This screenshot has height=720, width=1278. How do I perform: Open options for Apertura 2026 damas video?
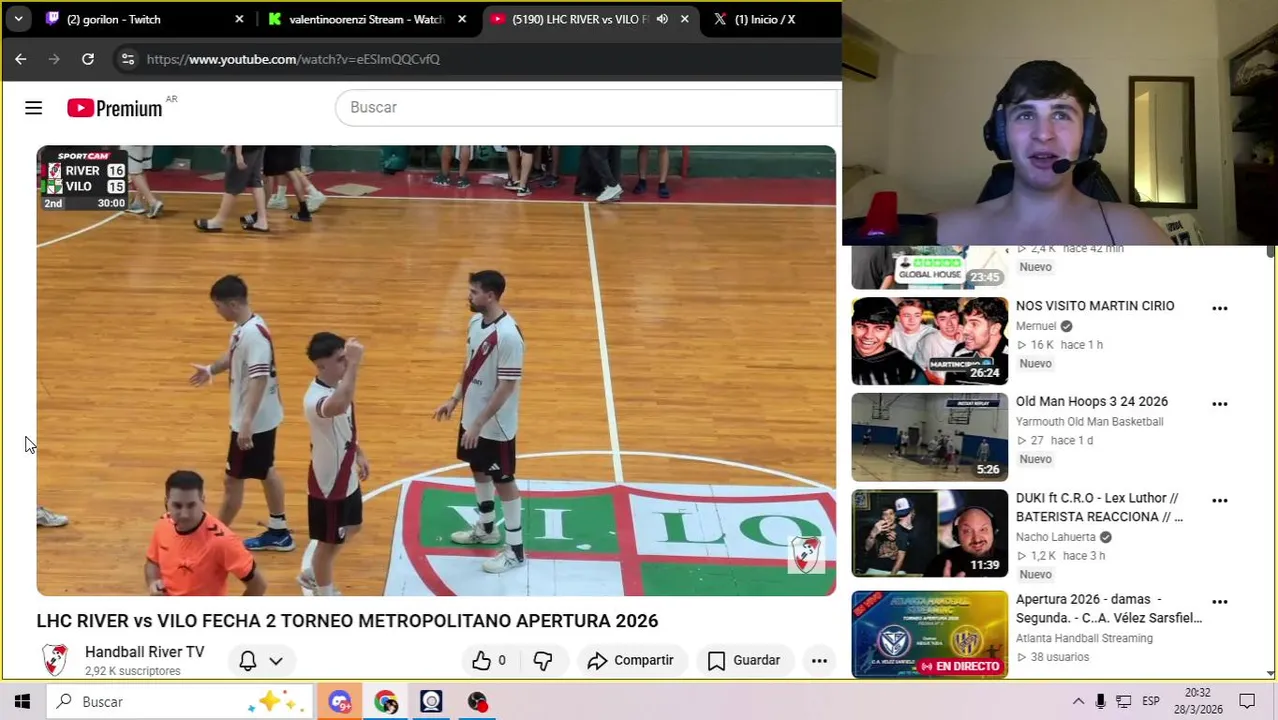tap(1220, 602)
